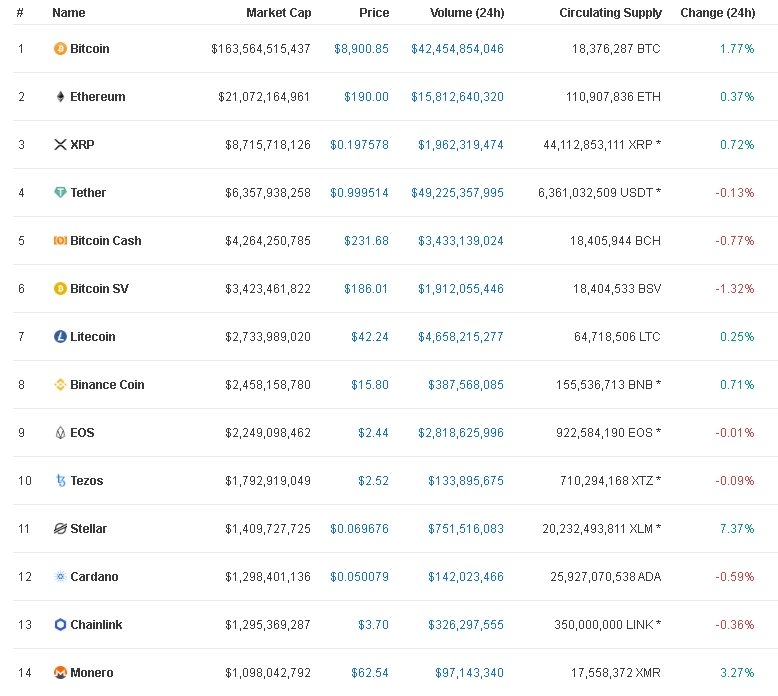Viewport: 778px width, 696px height.
Task: Click the Binance Coin logo icon
Action: click(x=60, y=385)
